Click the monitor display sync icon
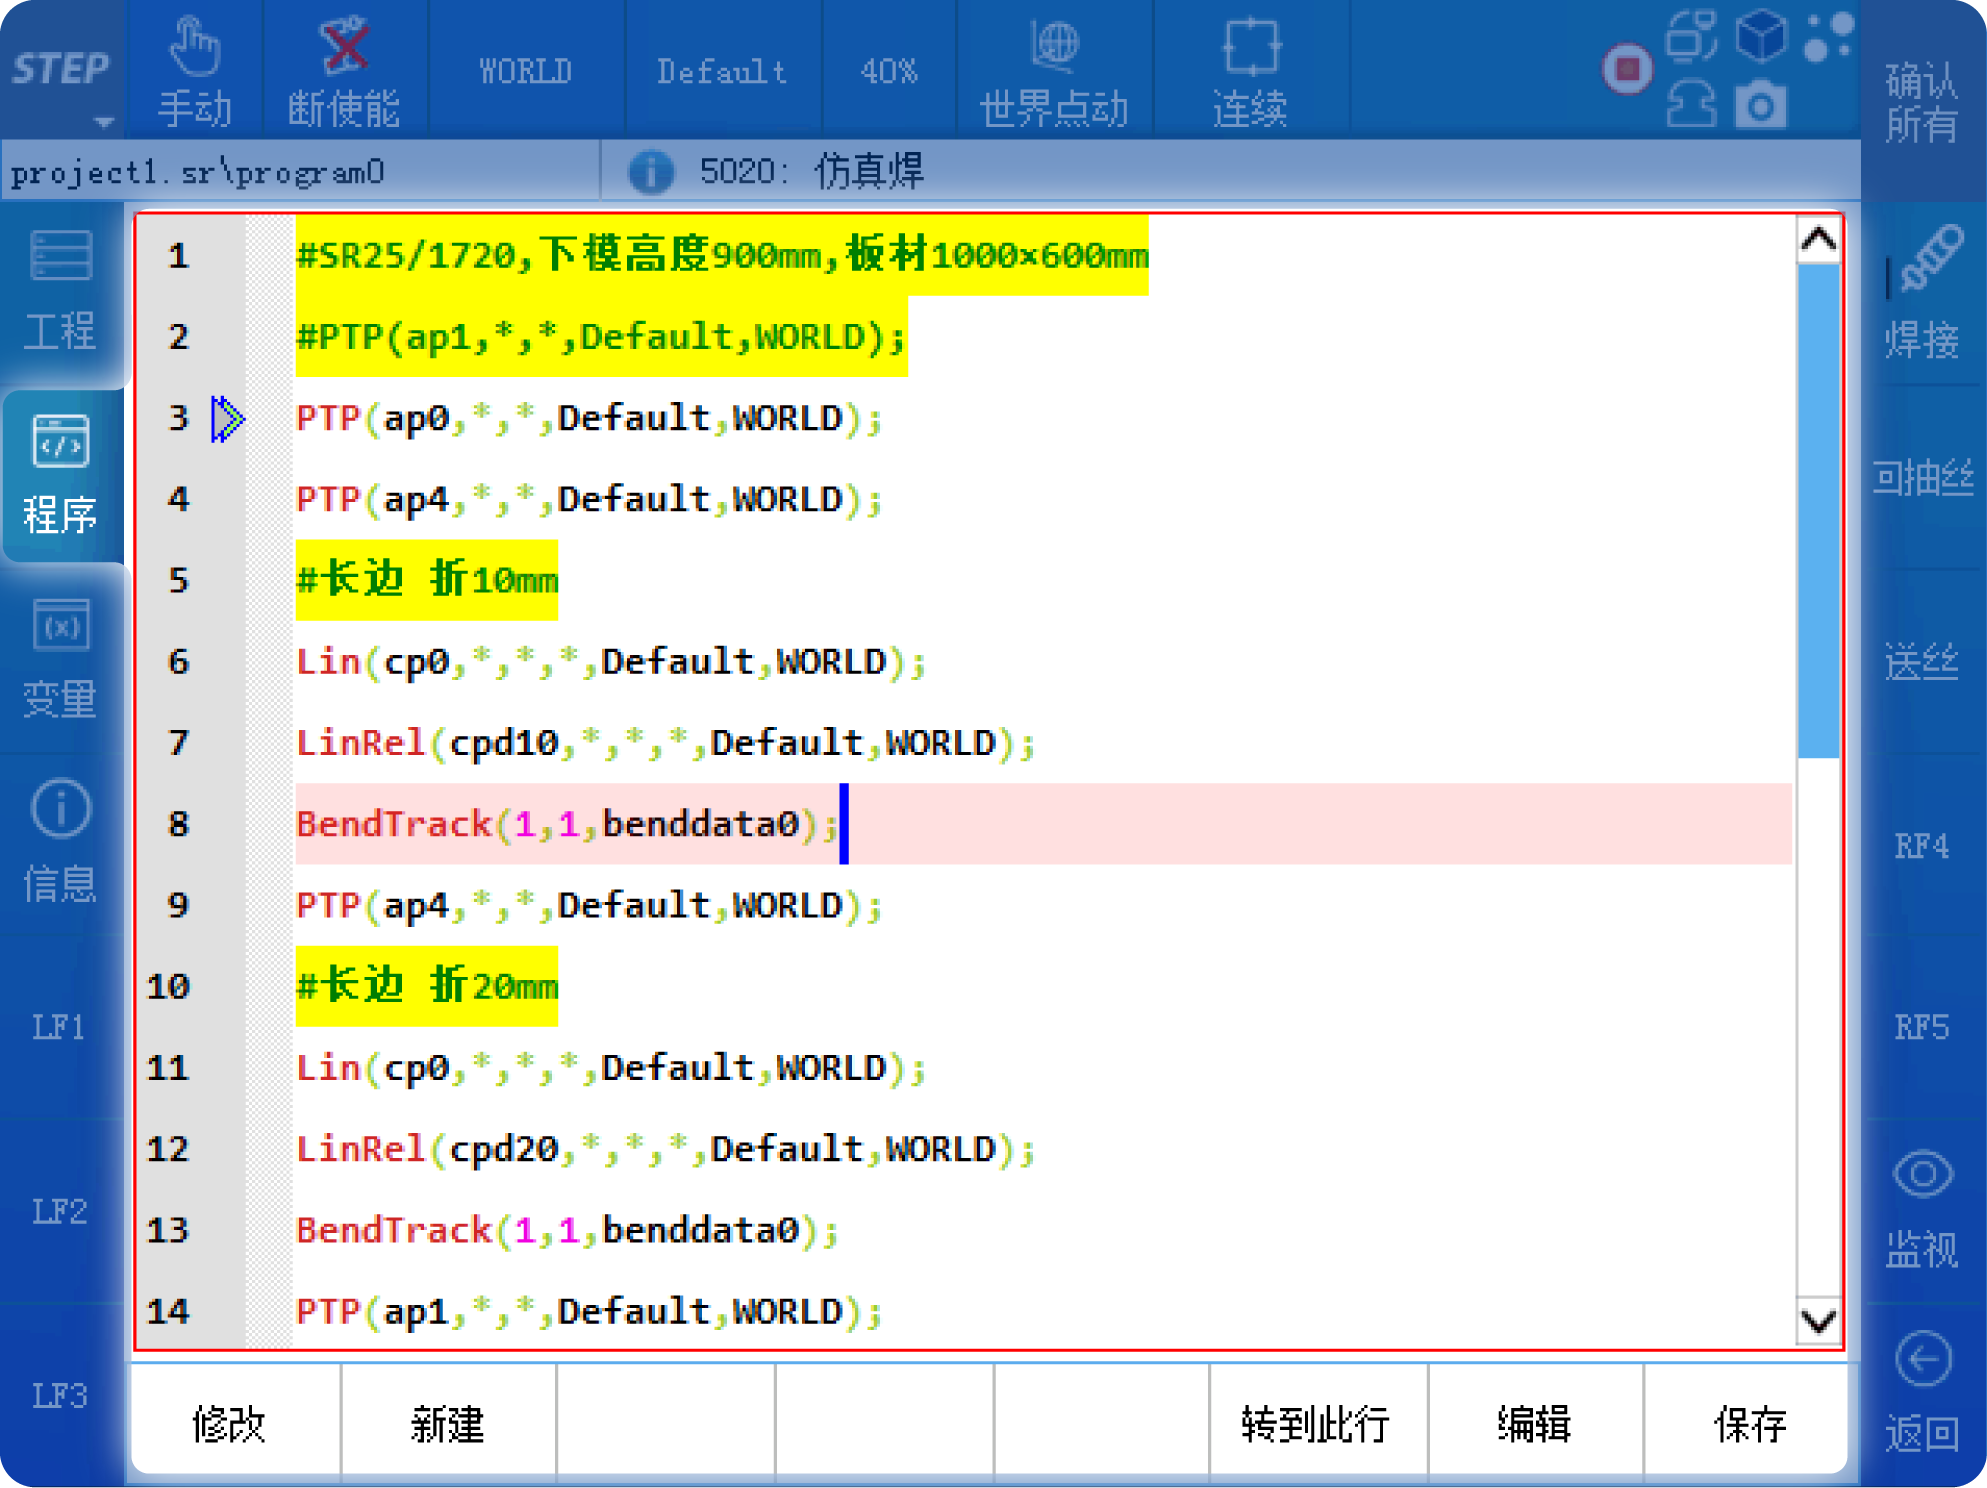1987x1488 pixels. click(1691, 35)
